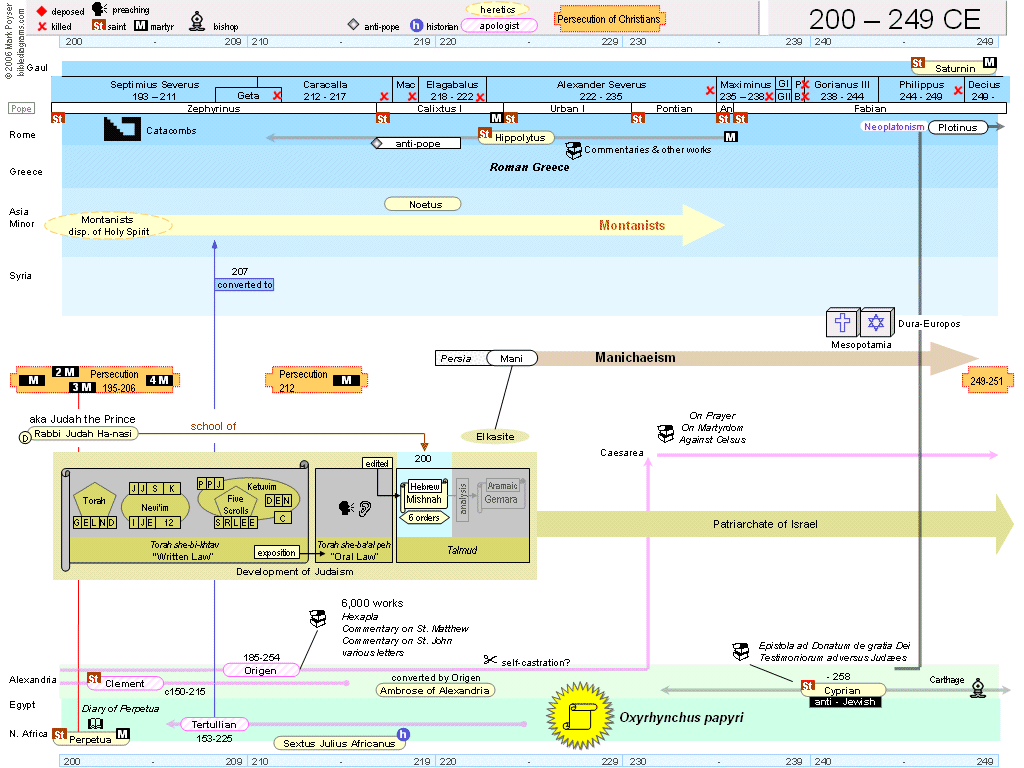Click the scissors icon beside self-castration
The width and height of the screenshot is (1024, 768).
click(x=489, y=660)
